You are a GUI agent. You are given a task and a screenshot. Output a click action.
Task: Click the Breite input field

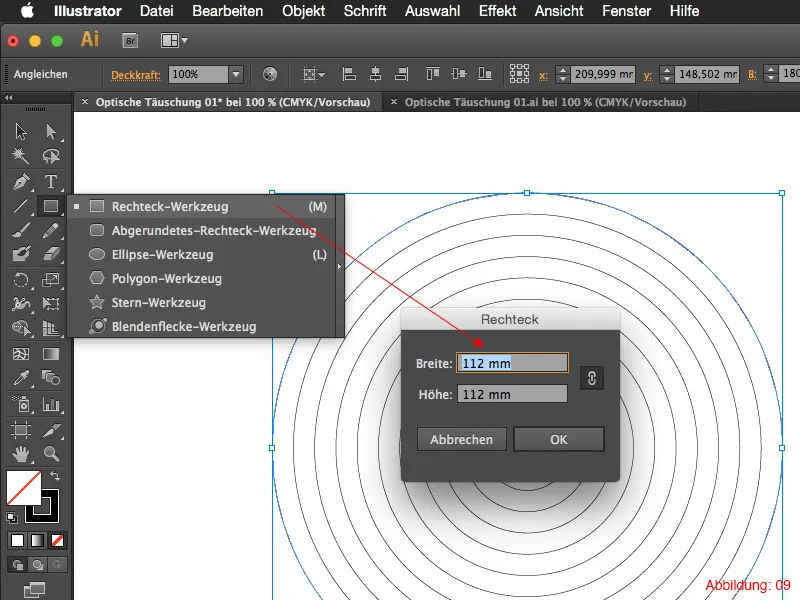512,363
